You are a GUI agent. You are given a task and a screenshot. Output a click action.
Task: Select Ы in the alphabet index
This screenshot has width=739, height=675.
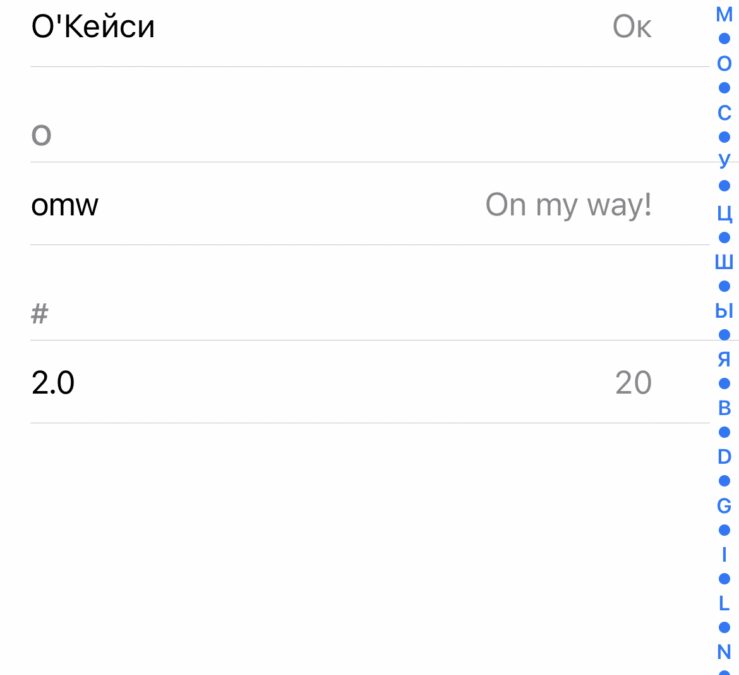724,311
